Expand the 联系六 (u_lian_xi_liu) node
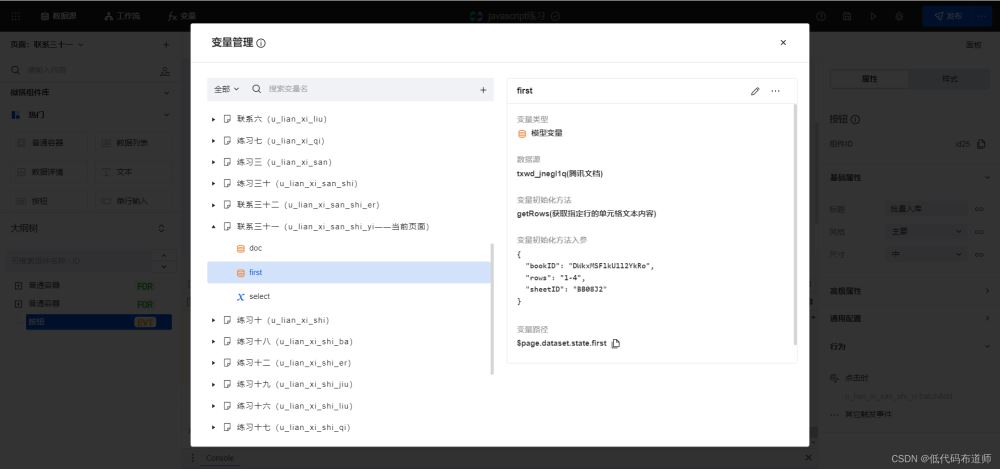This screenshot has width=1000, height=469. click(214, 119)
